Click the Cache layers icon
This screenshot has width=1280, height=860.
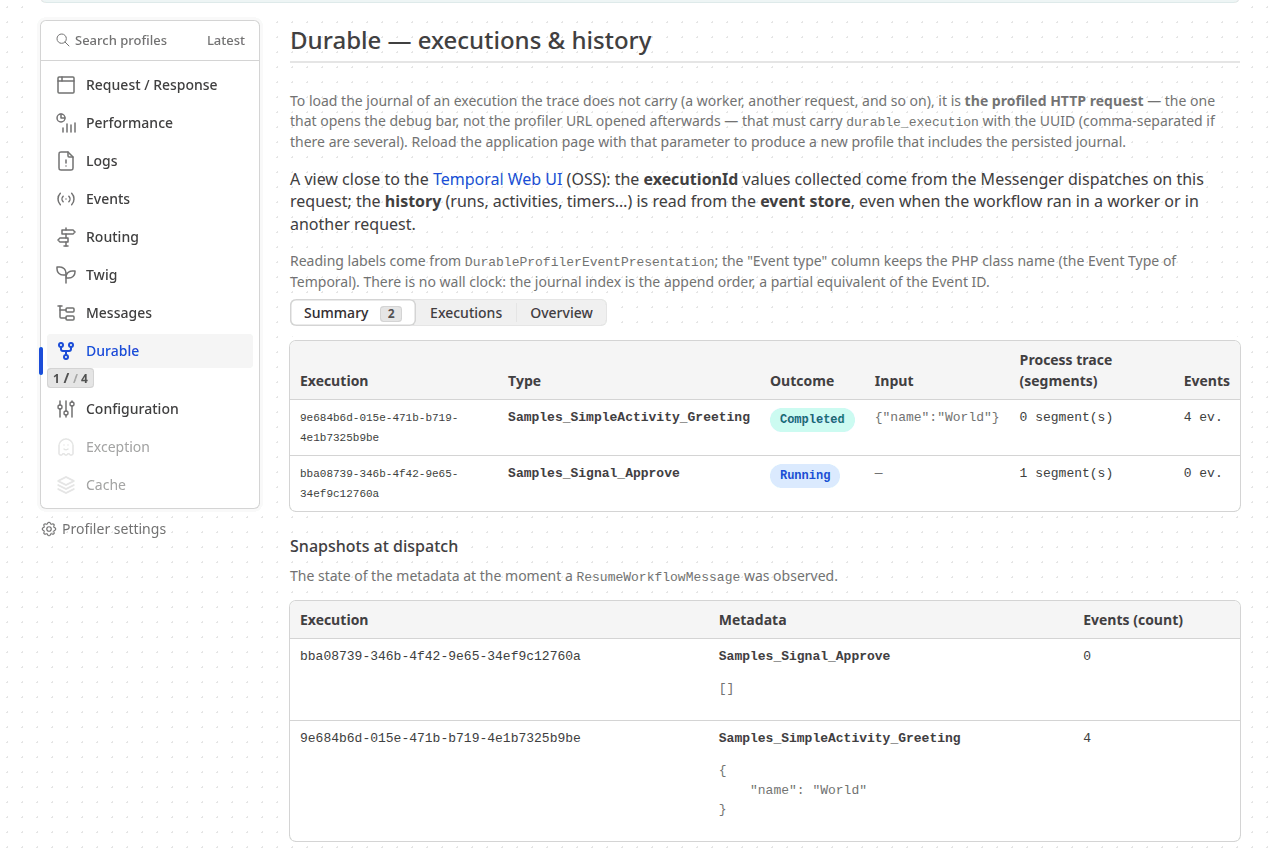[66, 485]
